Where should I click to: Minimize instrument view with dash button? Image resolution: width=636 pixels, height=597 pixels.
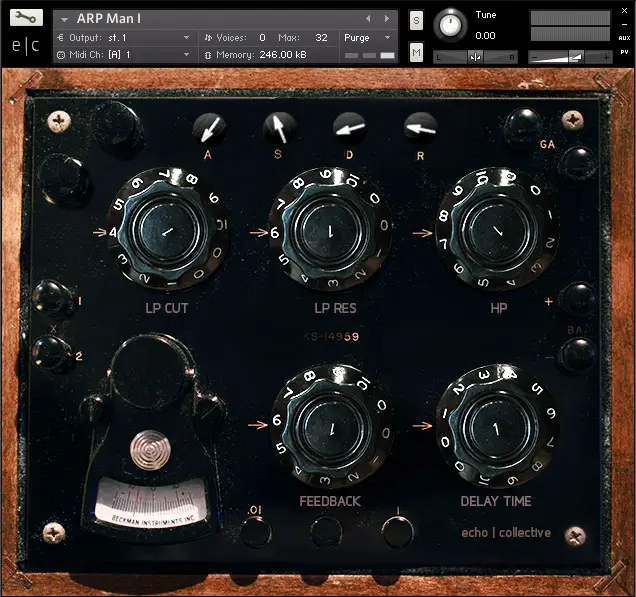pos(625,25)
